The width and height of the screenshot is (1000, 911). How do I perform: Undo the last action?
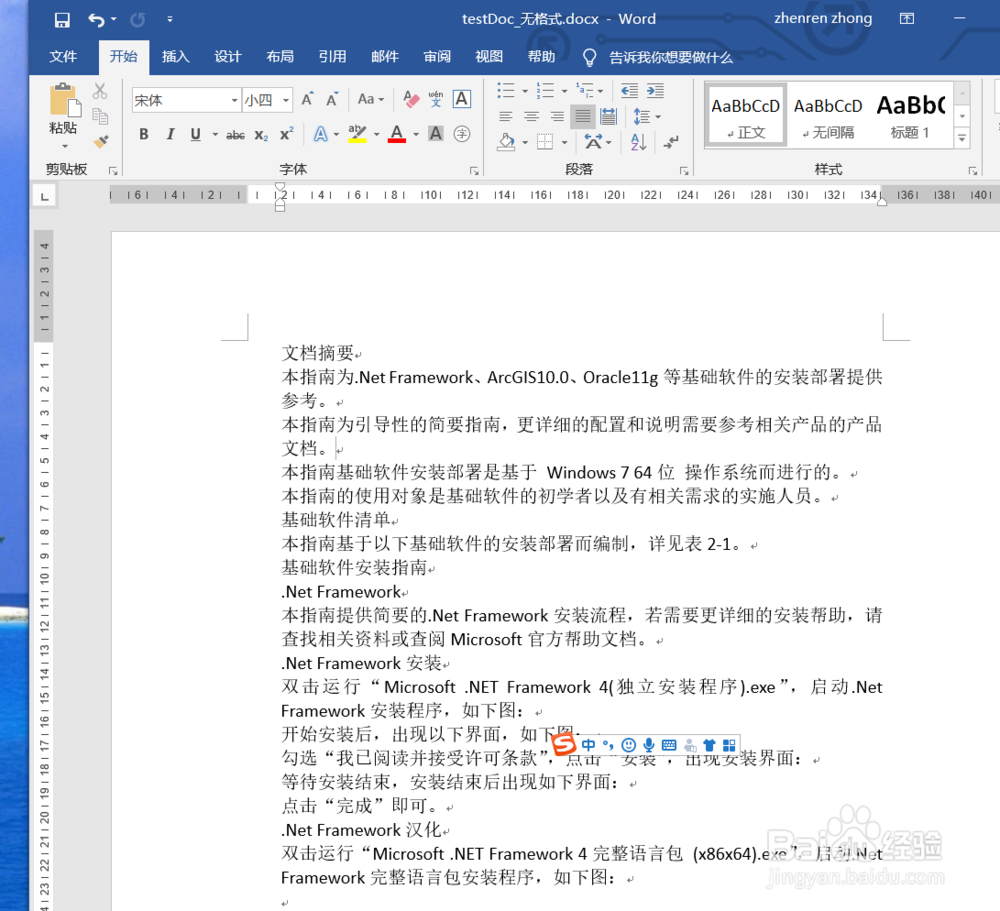pos(96,20)
